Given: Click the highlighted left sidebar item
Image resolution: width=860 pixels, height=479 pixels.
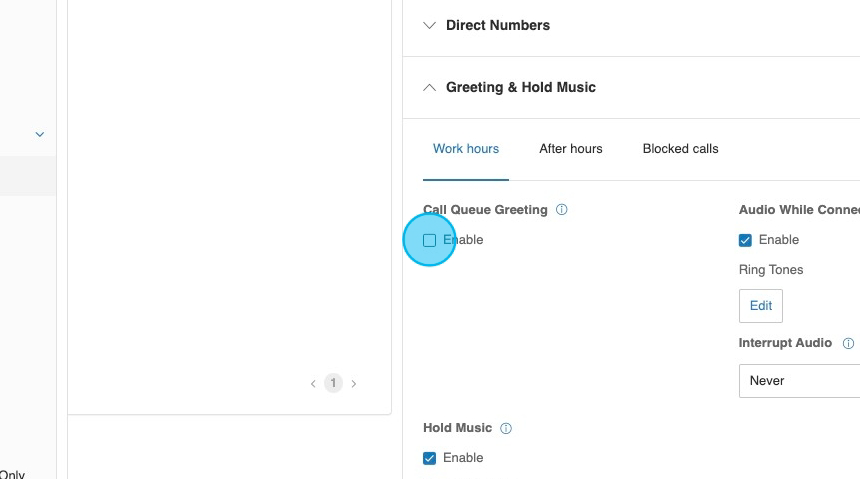Looking at the screenshot, I should pyautogui.click(x=28, y=176).
